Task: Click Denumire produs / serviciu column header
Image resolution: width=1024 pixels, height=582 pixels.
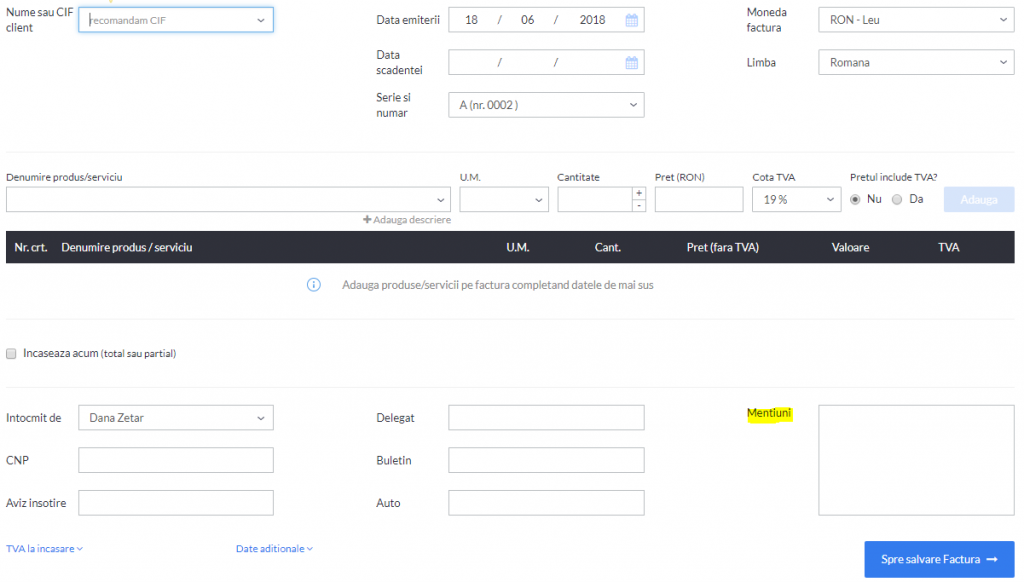Action: [x=127, y=248]
